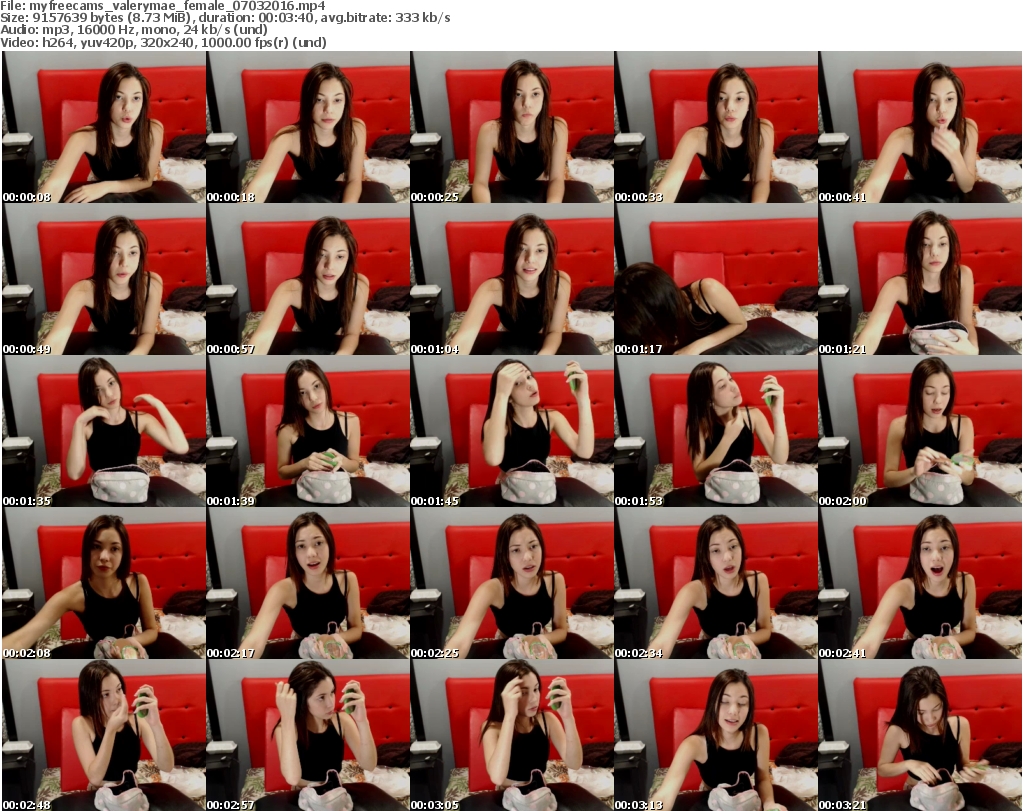Choose the frame at 00:01:45
1024x811 pixels.
pos(512,431)
